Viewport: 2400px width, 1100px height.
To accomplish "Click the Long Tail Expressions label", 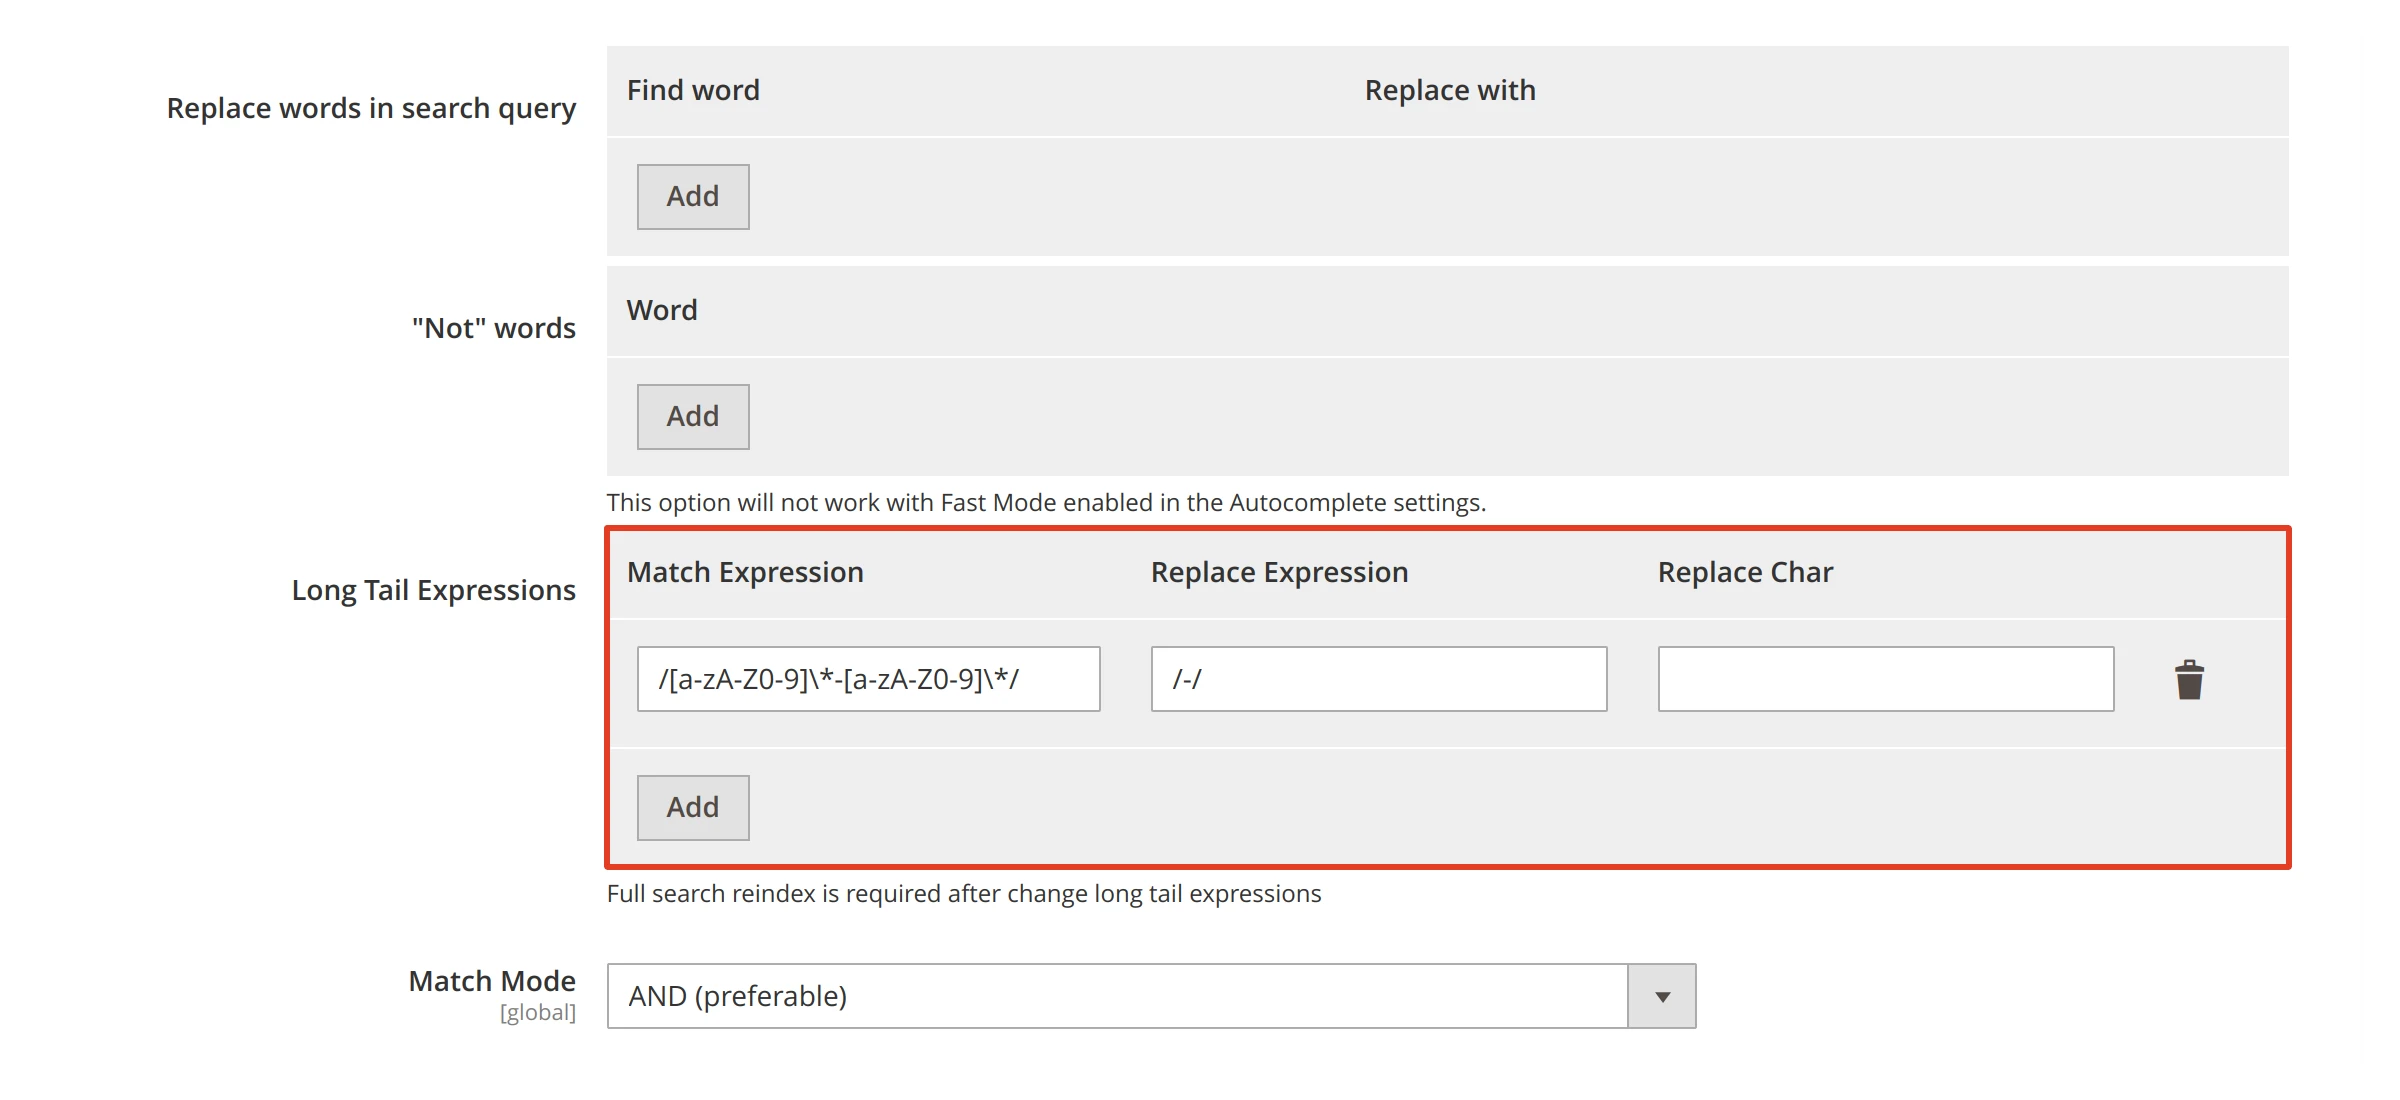I will (x=432, y=590).
